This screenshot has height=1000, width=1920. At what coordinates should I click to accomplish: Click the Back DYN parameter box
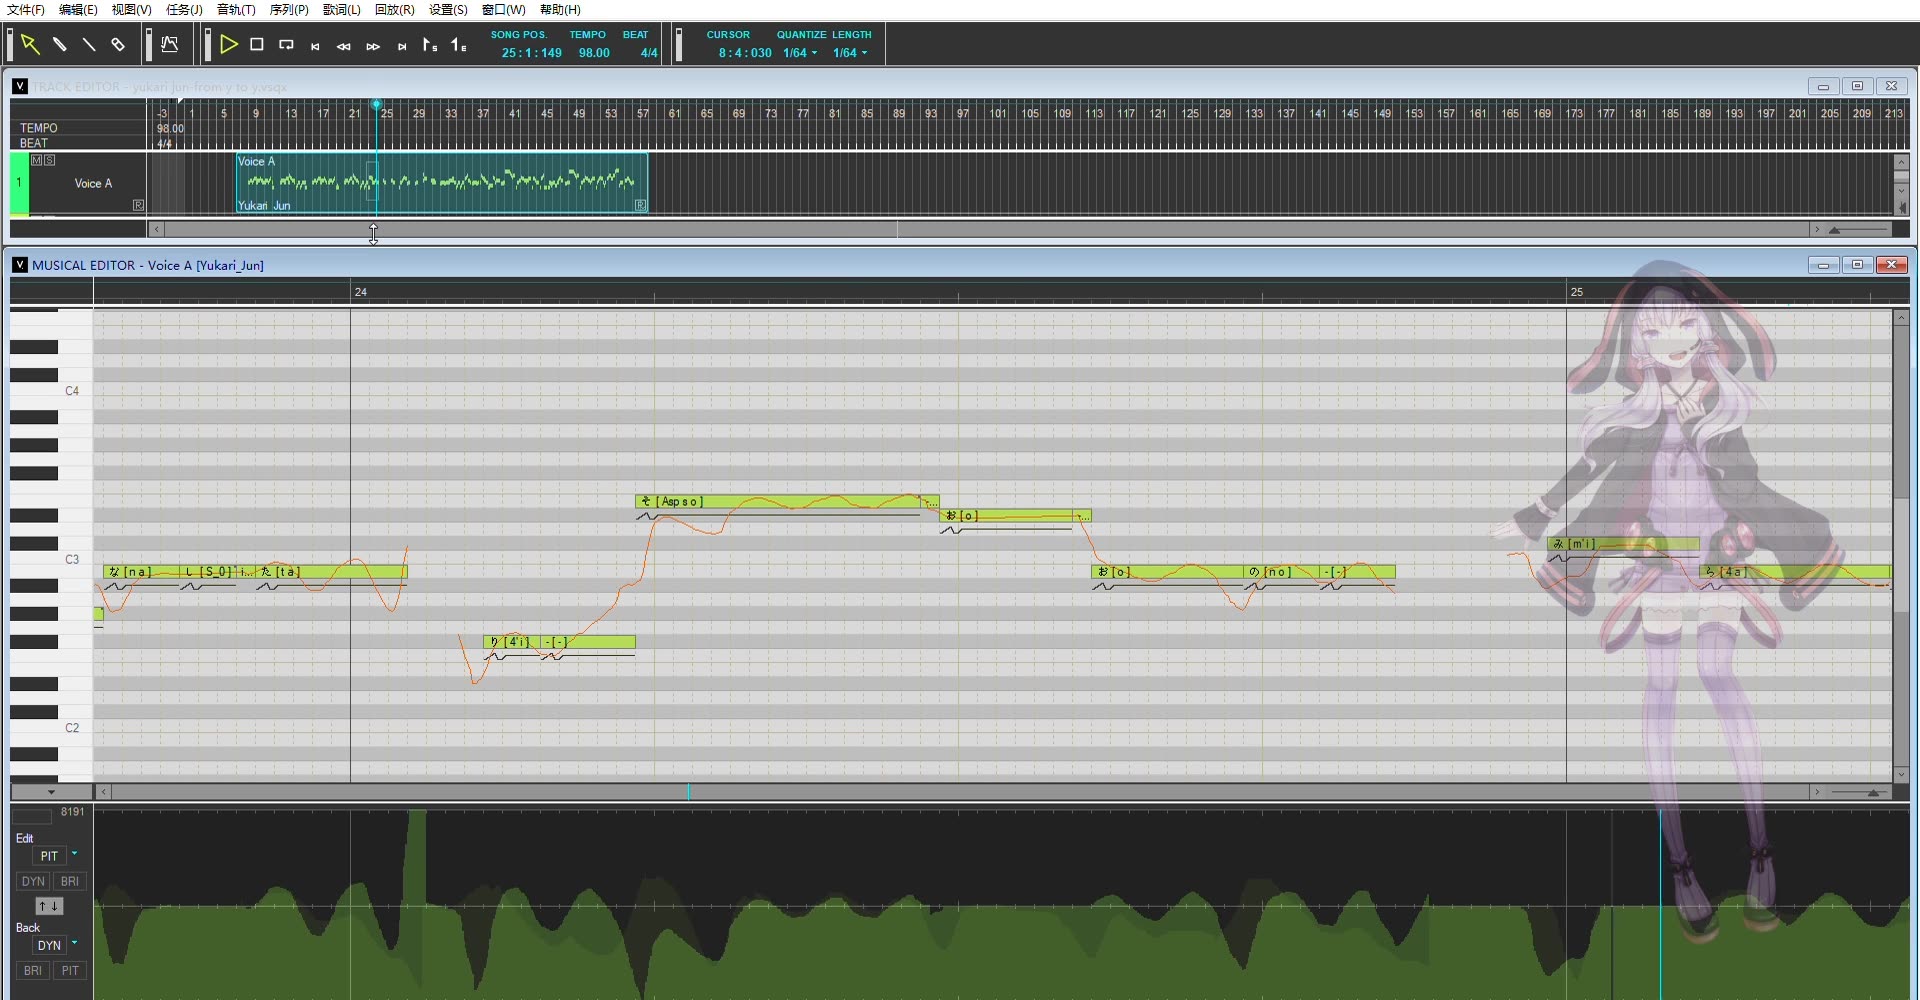coord(49,945)
